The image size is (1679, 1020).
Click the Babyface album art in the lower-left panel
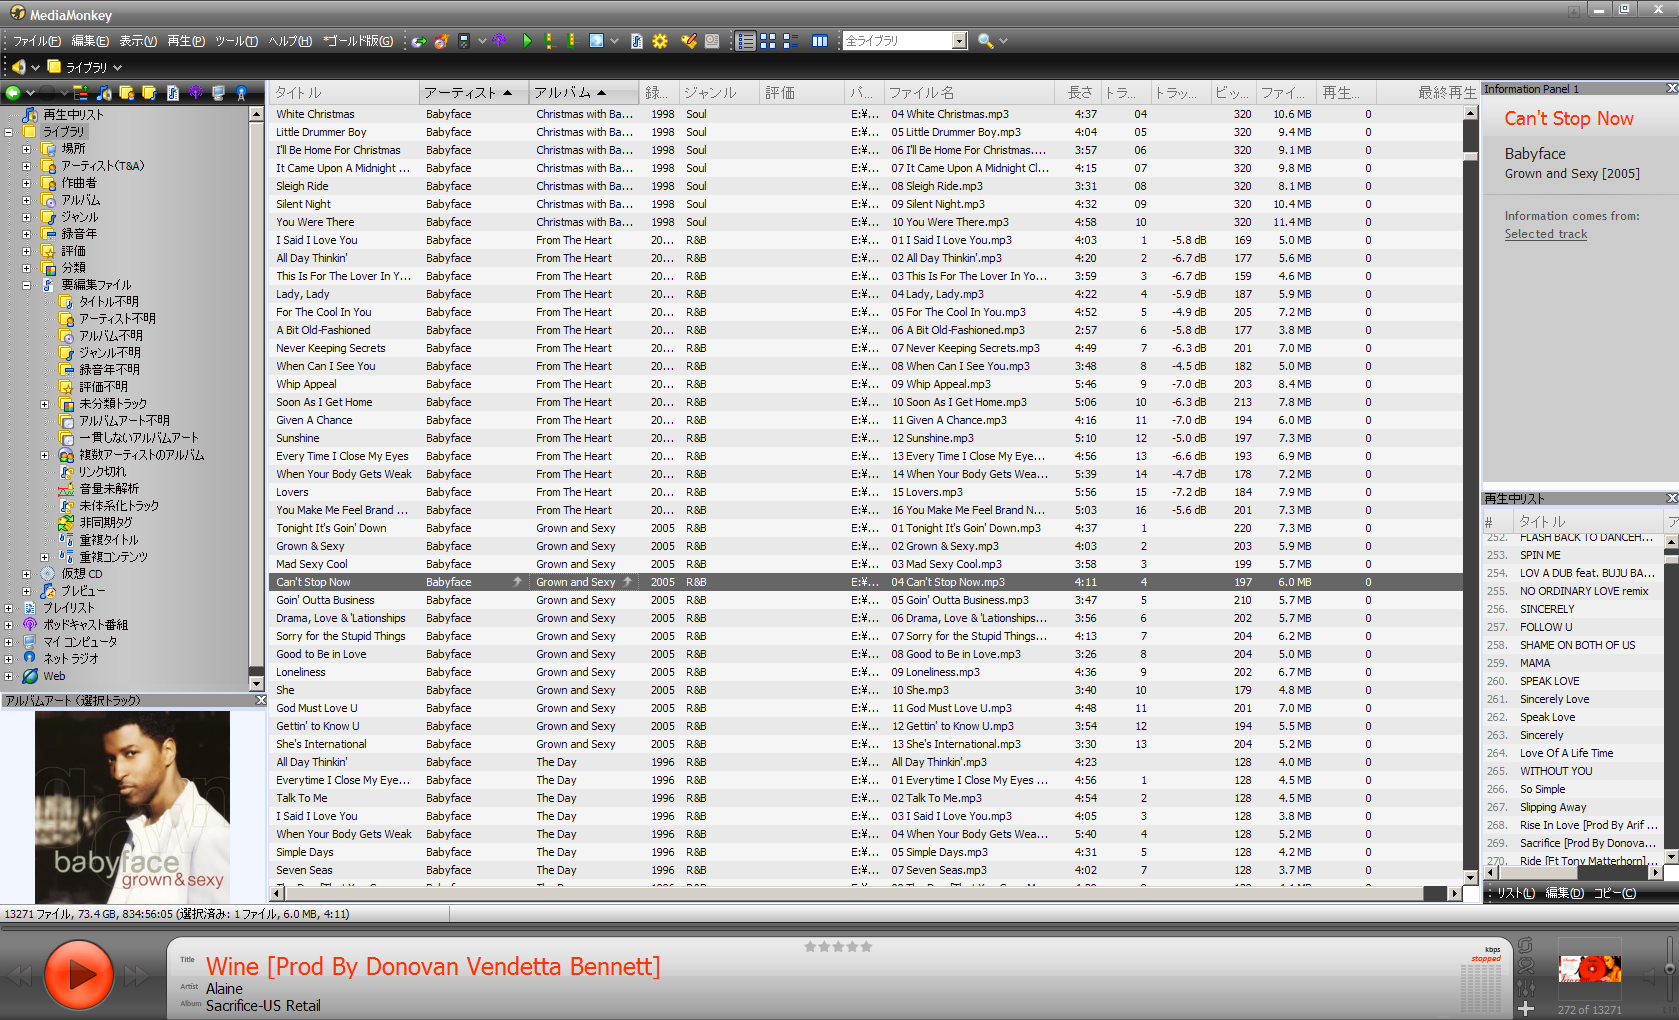[132, 807]
